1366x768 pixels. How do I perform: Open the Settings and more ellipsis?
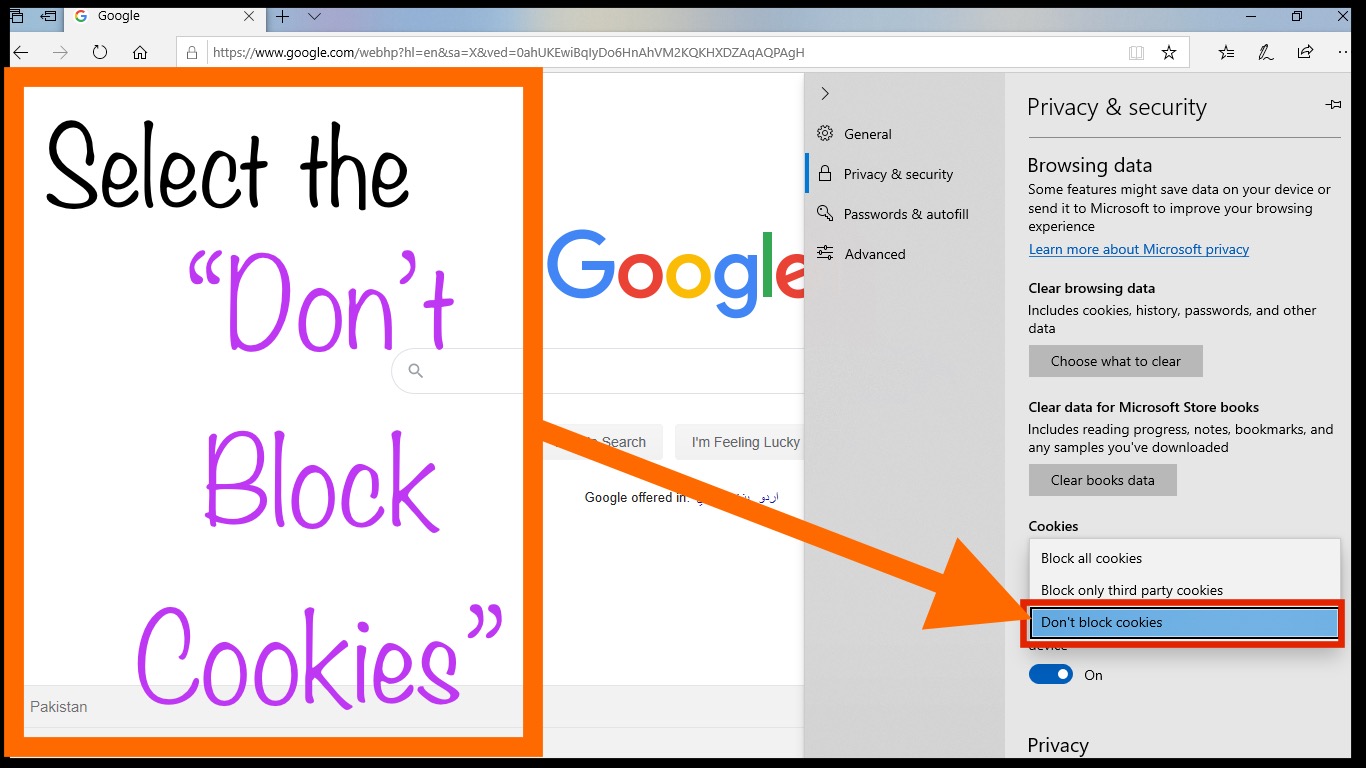pos(1343,52)
